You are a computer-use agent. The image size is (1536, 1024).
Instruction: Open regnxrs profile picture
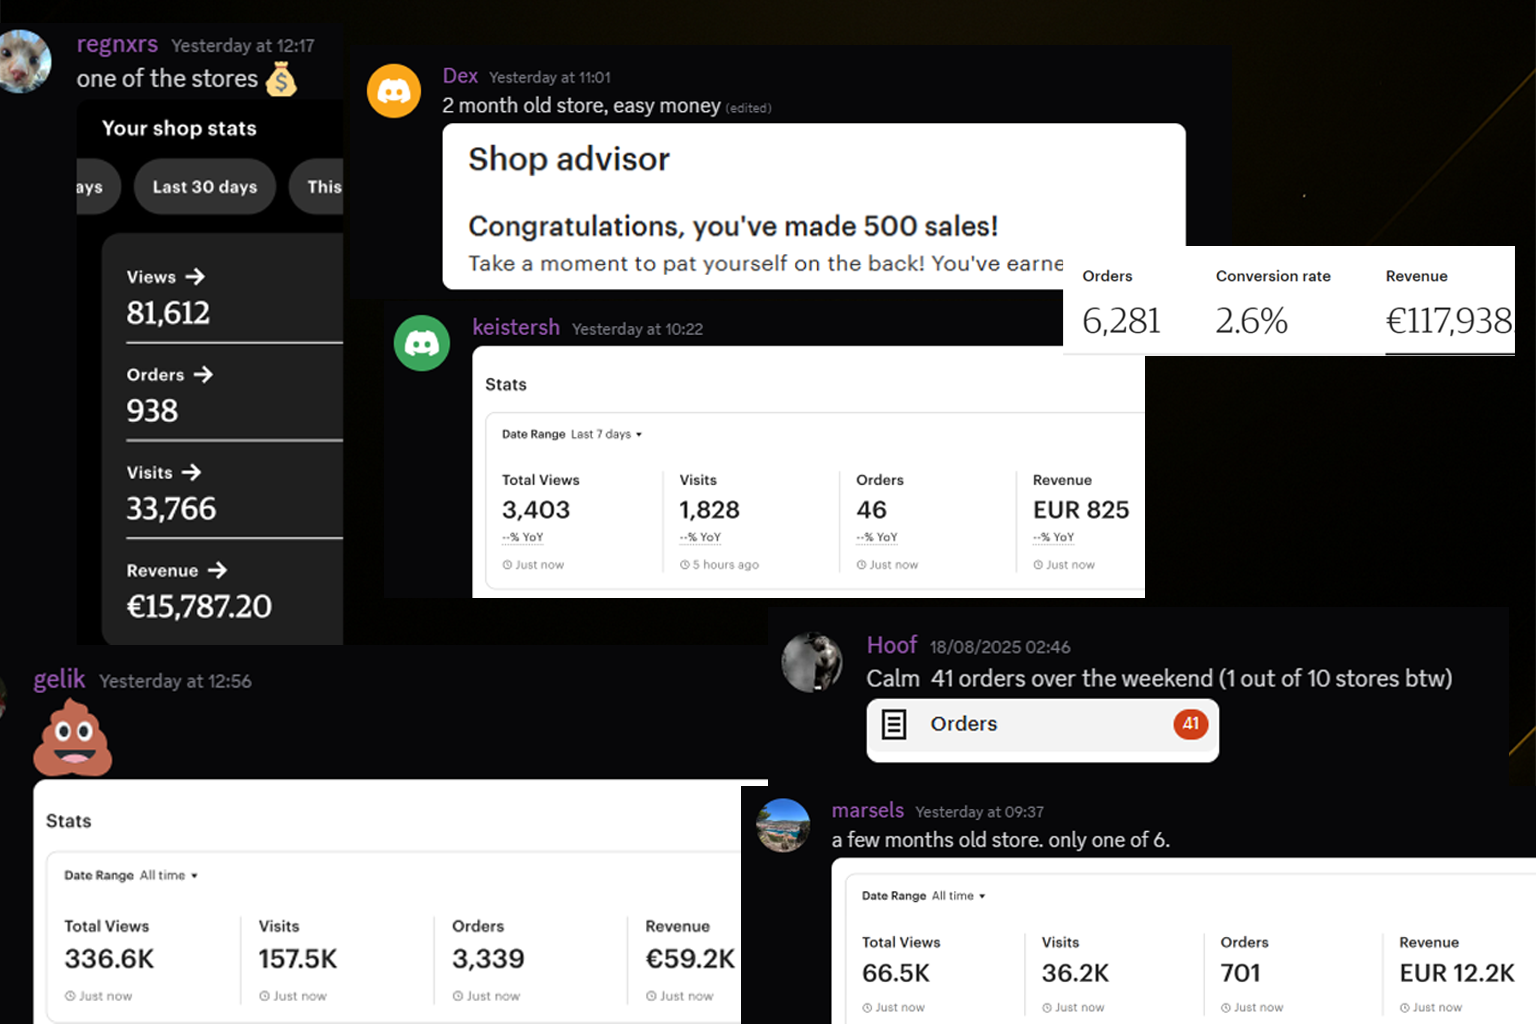(x=24, y=61)
